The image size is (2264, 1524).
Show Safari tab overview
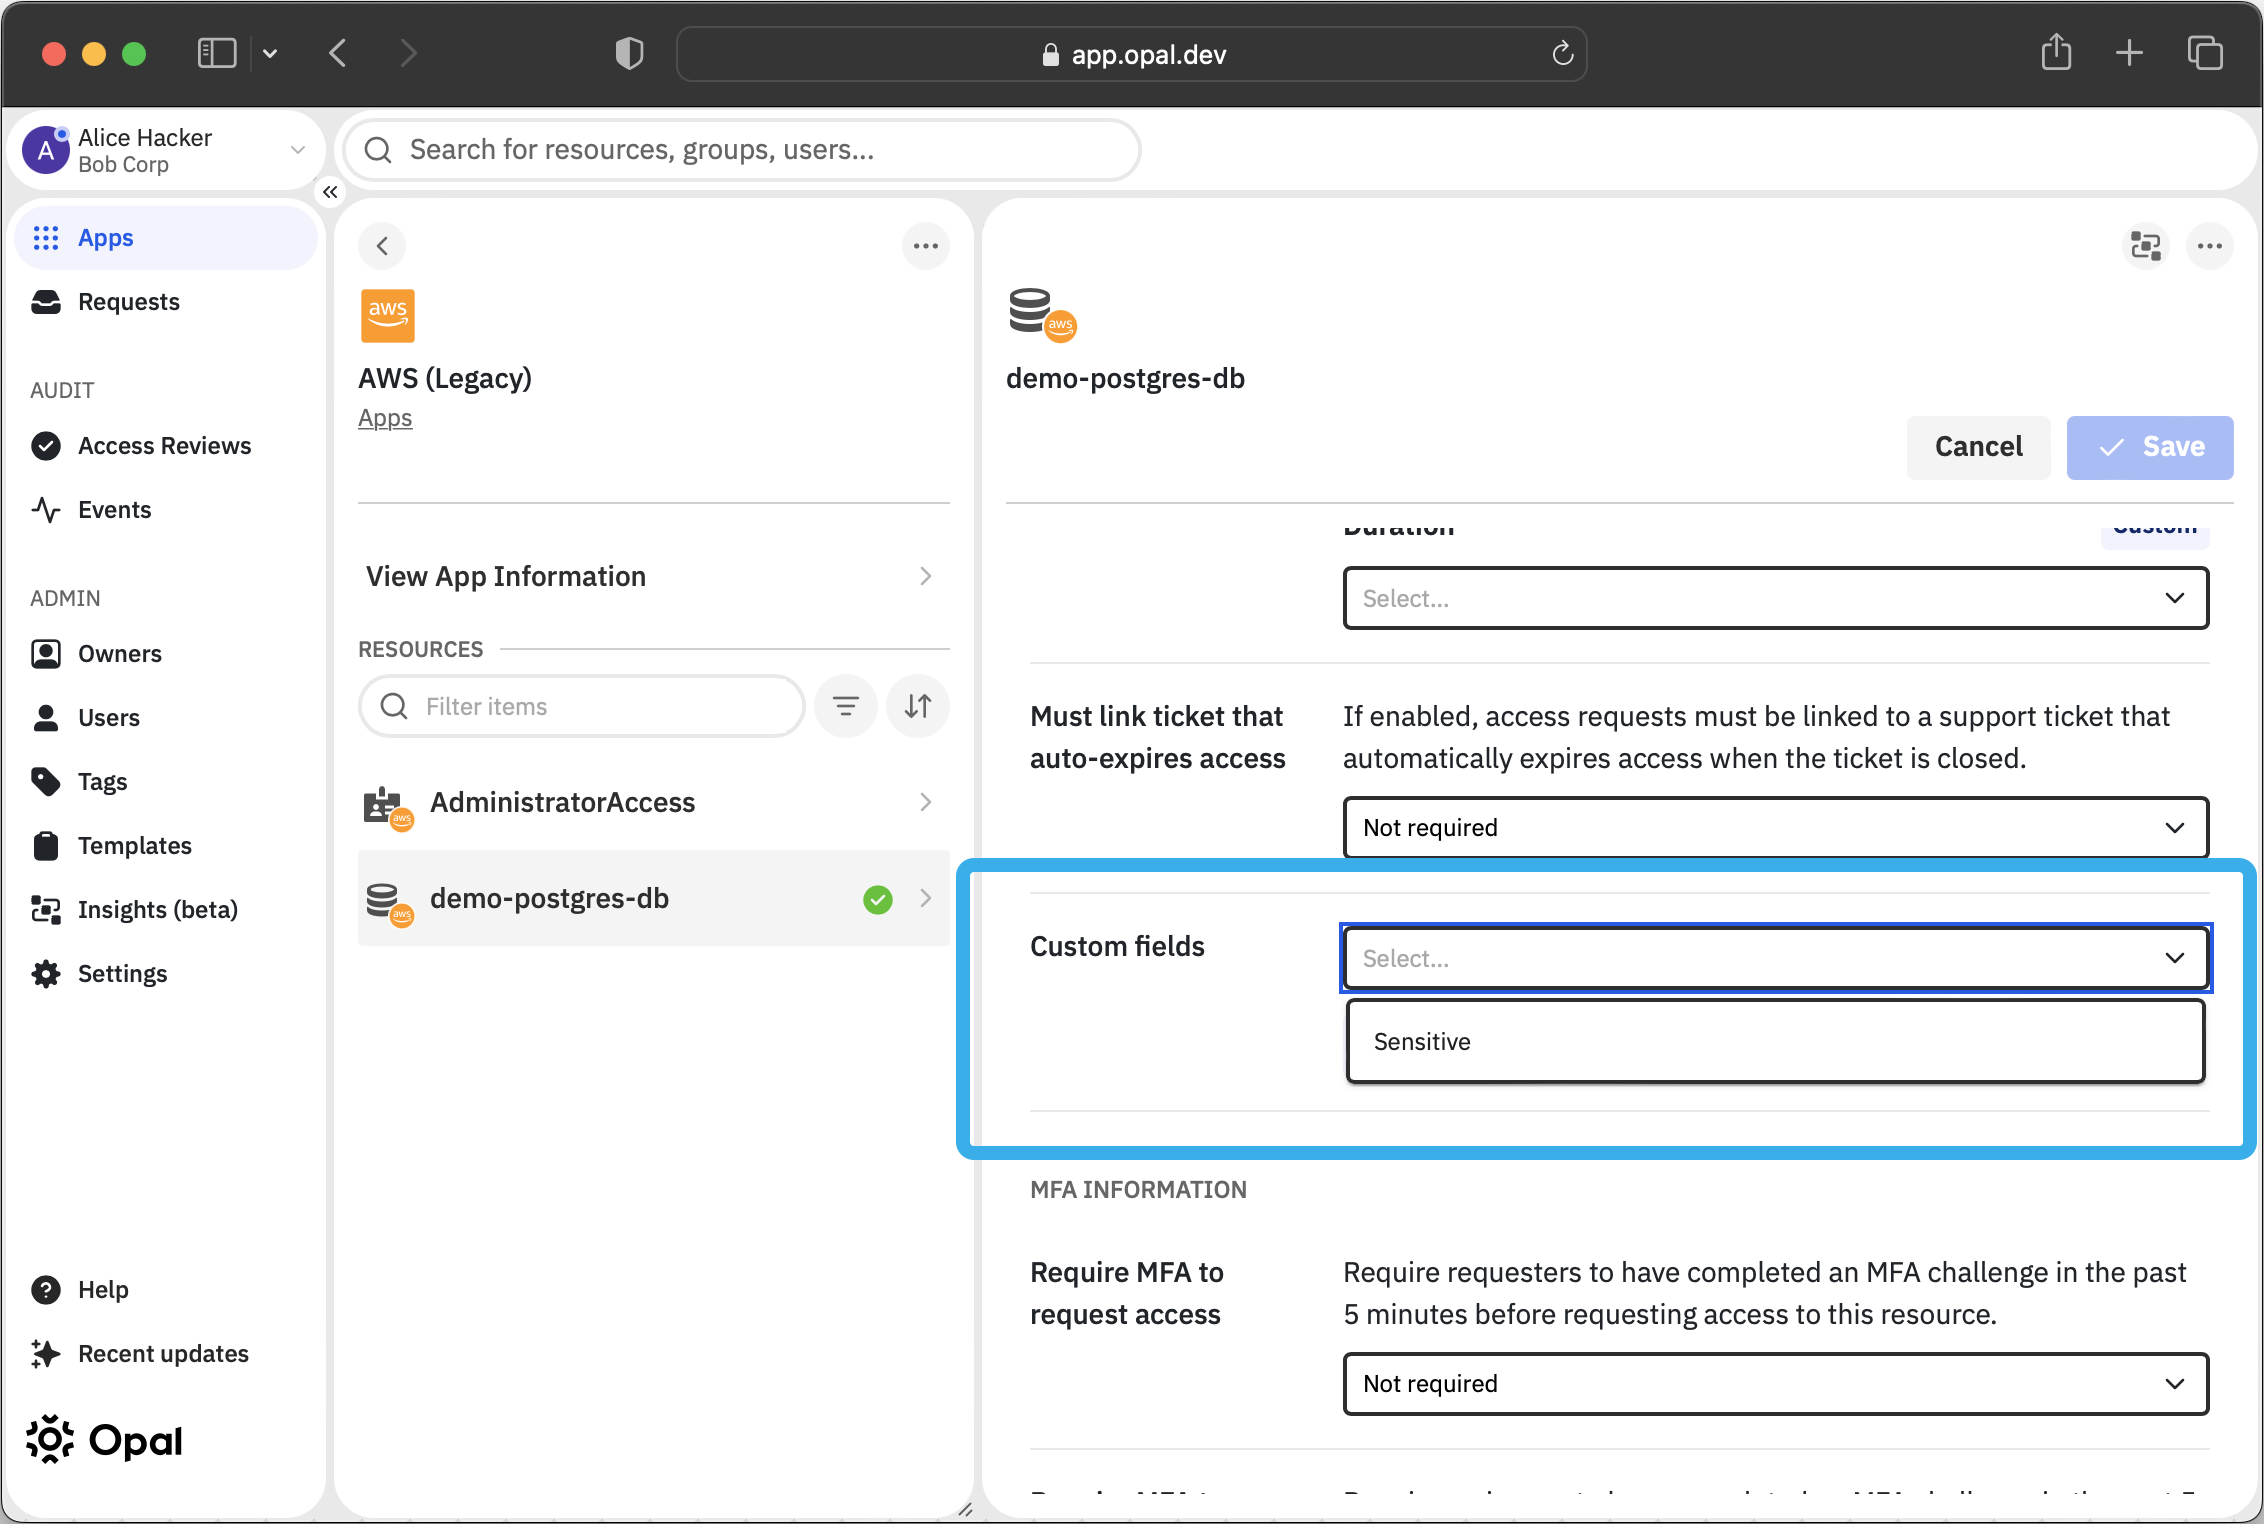pos(2205,53)
